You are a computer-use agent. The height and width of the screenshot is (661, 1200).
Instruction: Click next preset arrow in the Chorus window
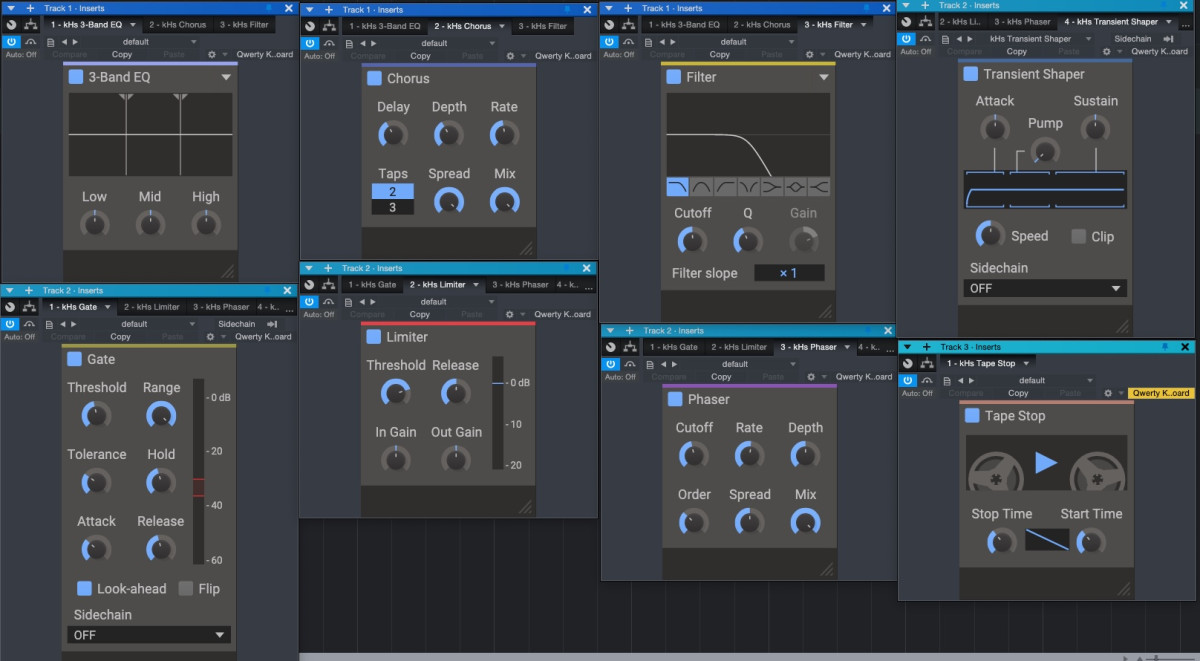point(374,43)
